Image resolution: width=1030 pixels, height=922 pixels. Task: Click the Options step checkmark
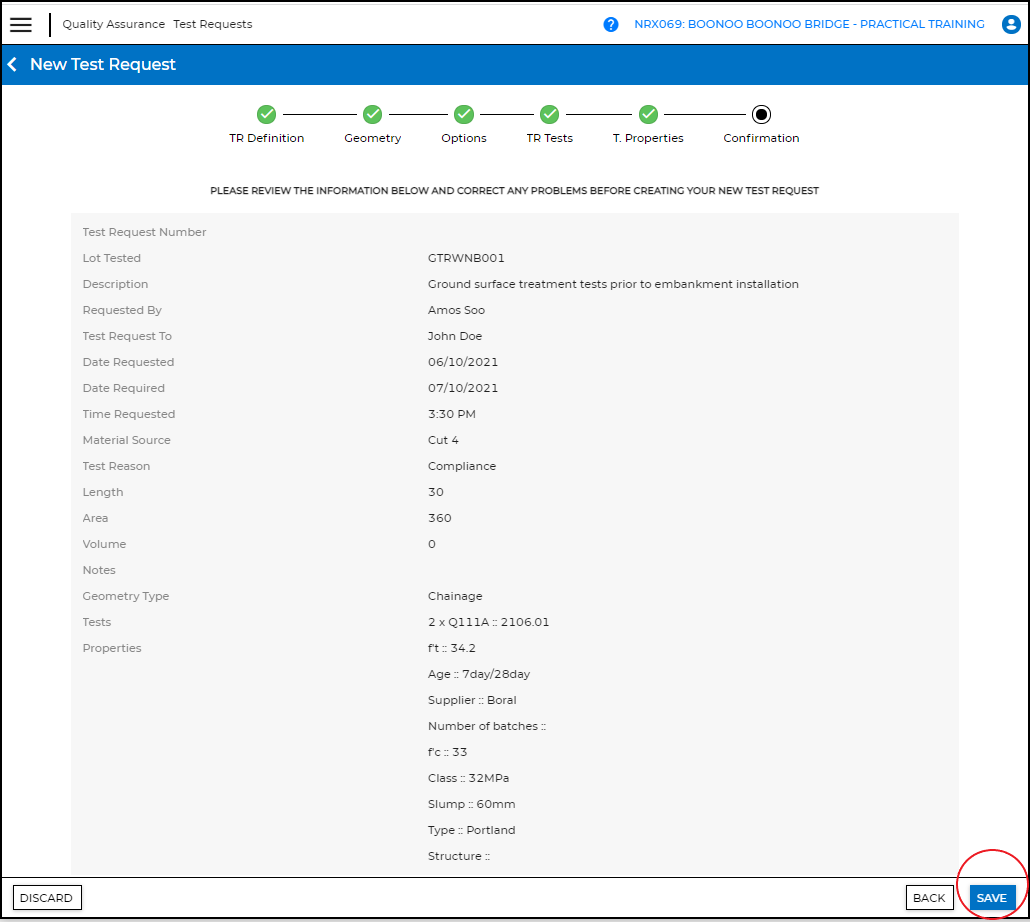pyautogui.click(x=464, y=115)
